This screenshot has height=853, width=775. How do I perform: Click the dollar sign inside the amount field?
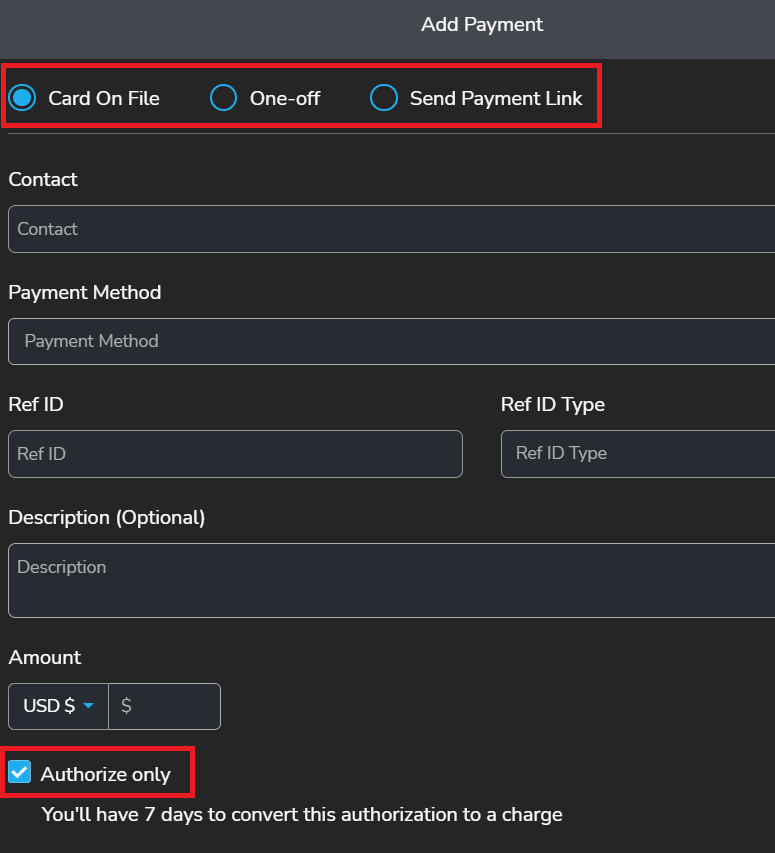pos(126,706)
